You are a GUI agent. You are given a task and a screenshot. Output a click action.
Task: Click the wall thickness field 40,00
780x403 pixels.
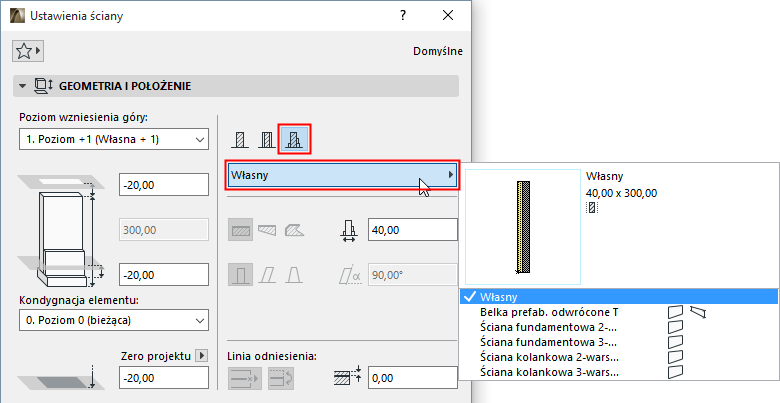tap(412, 230)
